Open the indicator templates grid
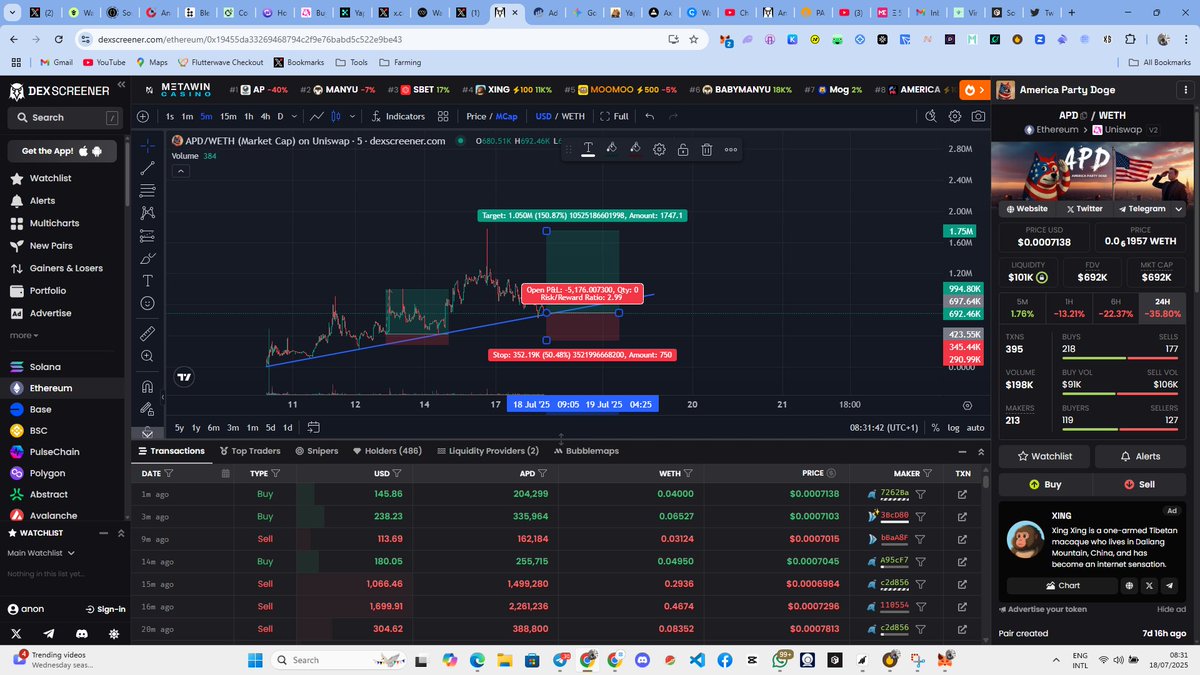1200x675 pixels. (443, 116)
